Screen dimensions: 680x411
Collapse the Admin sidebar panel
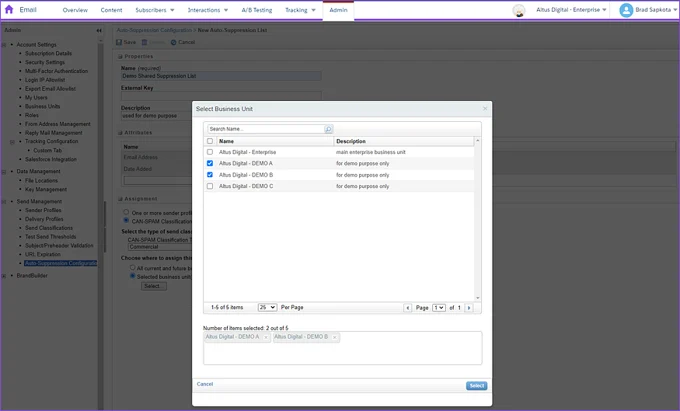(99, 30)
